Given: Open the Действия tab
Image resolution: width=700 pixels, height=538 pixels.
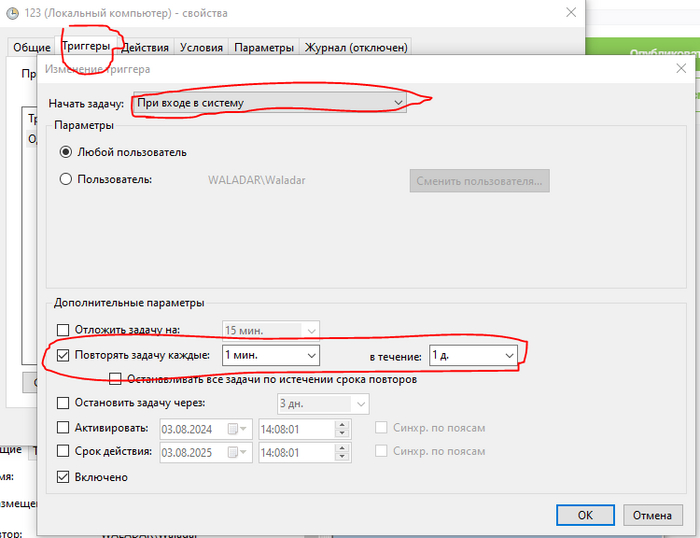Looking at the screenshot, I should click(x=145, y=47).
